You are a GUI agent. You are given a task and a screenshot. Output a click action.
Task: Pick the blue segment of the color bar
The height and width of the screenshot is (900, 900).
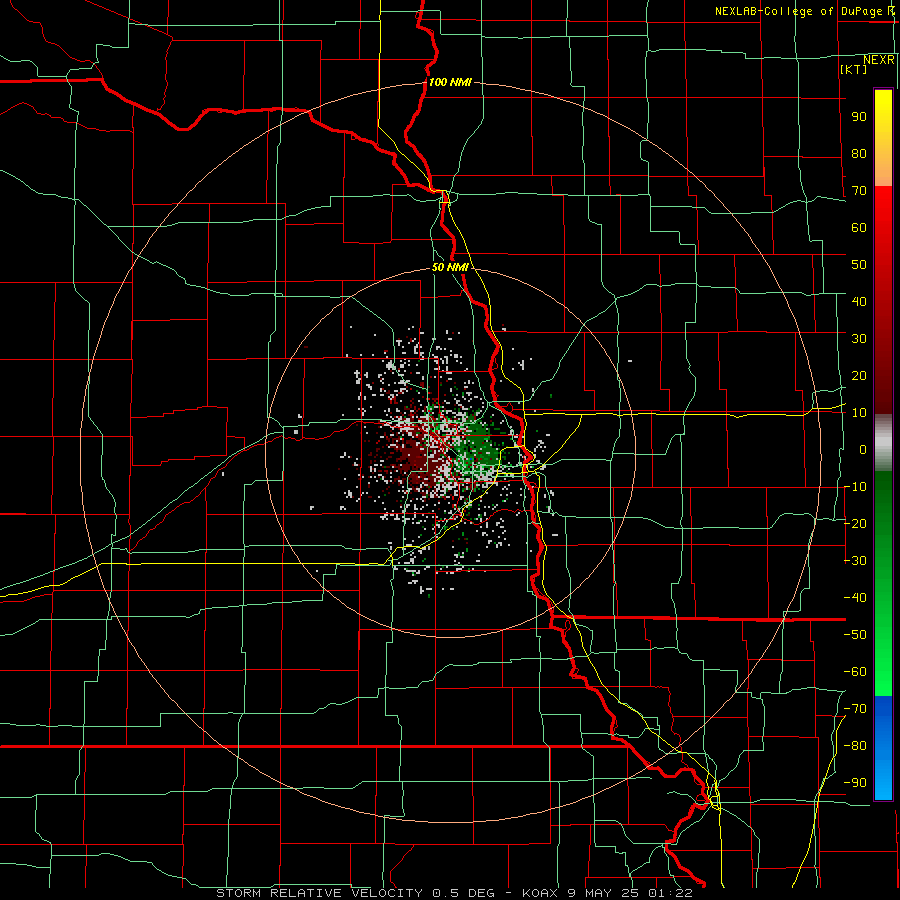point(883,748)
